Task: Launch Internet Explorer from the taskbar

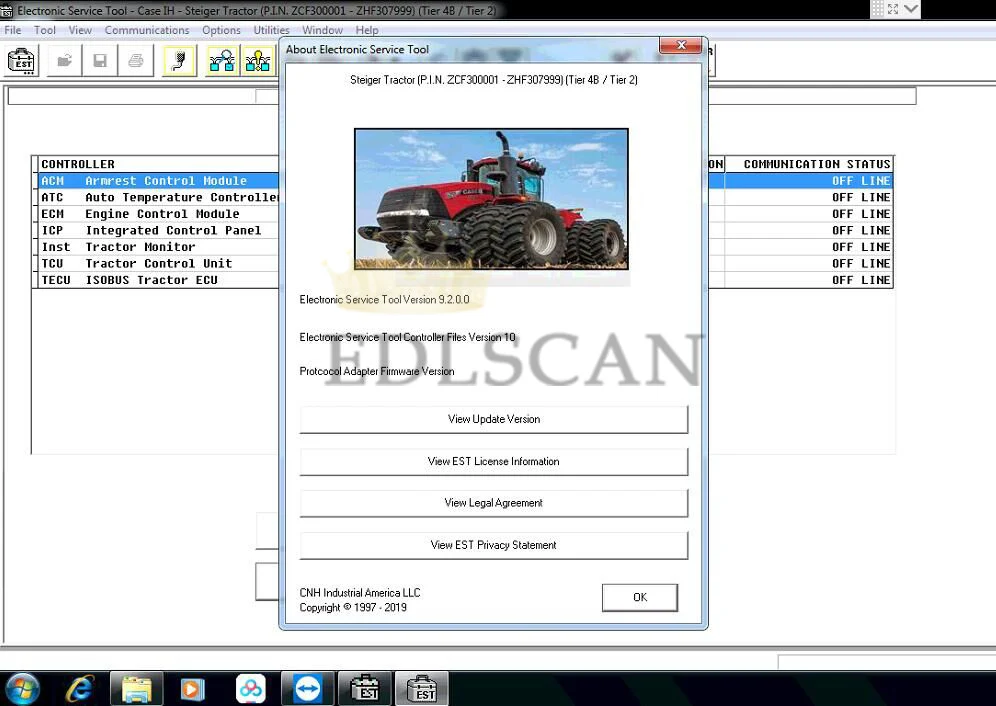Action: tap(80, 689)
